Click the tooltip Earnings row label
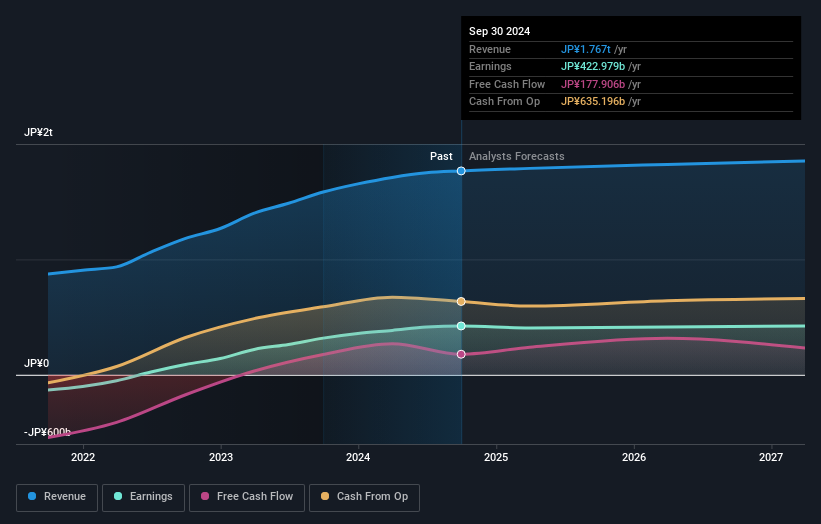The height and width of the screenshot is (524, 821). [x=490, y=66]
